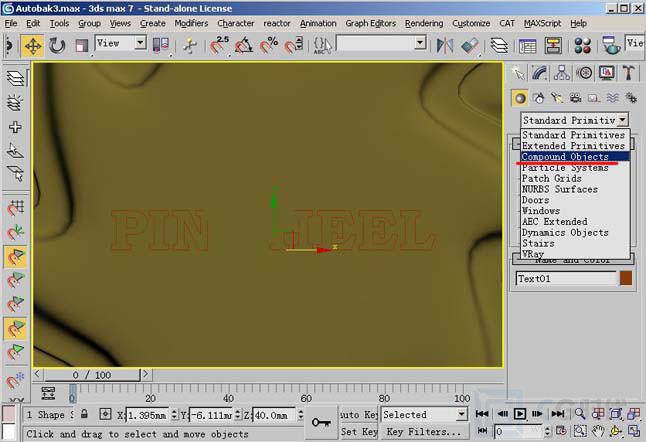Select the Geometry category button

520,98
